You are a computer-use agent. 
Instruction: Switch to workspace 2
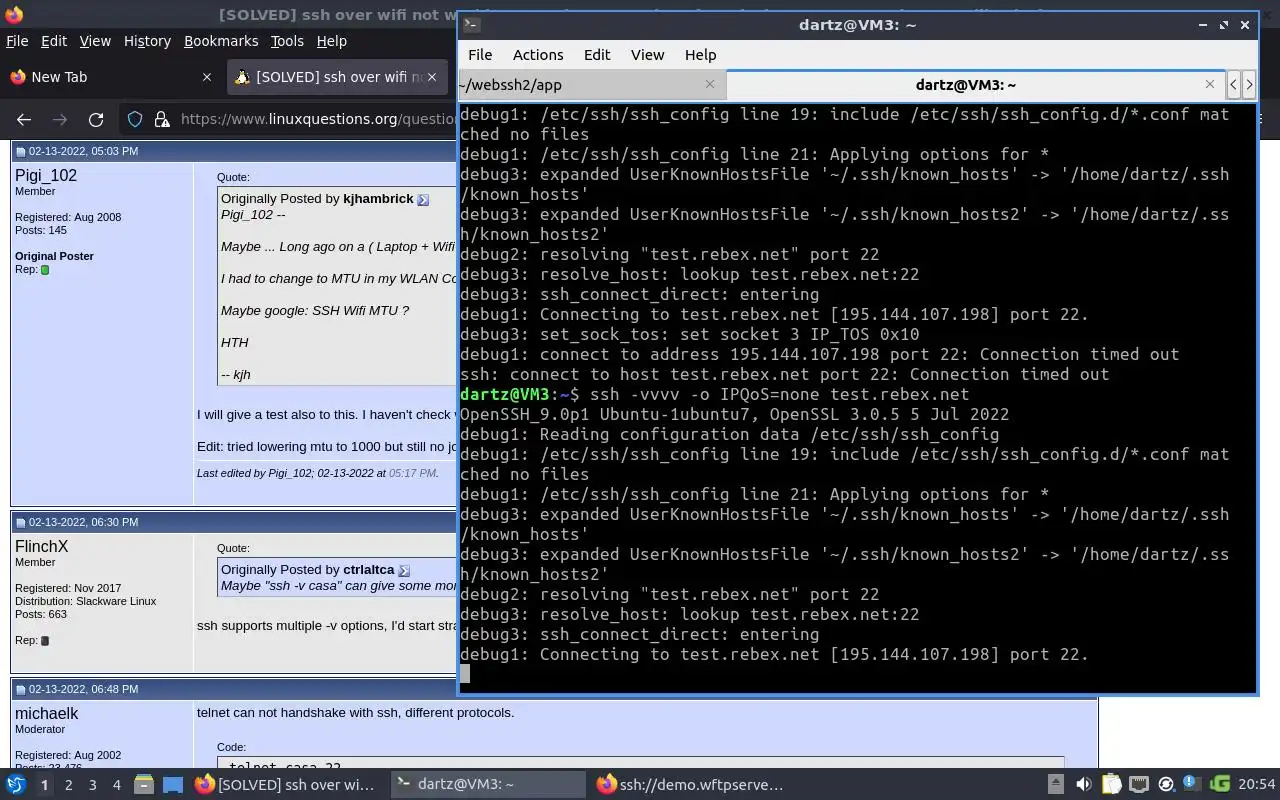coord(68,785)
